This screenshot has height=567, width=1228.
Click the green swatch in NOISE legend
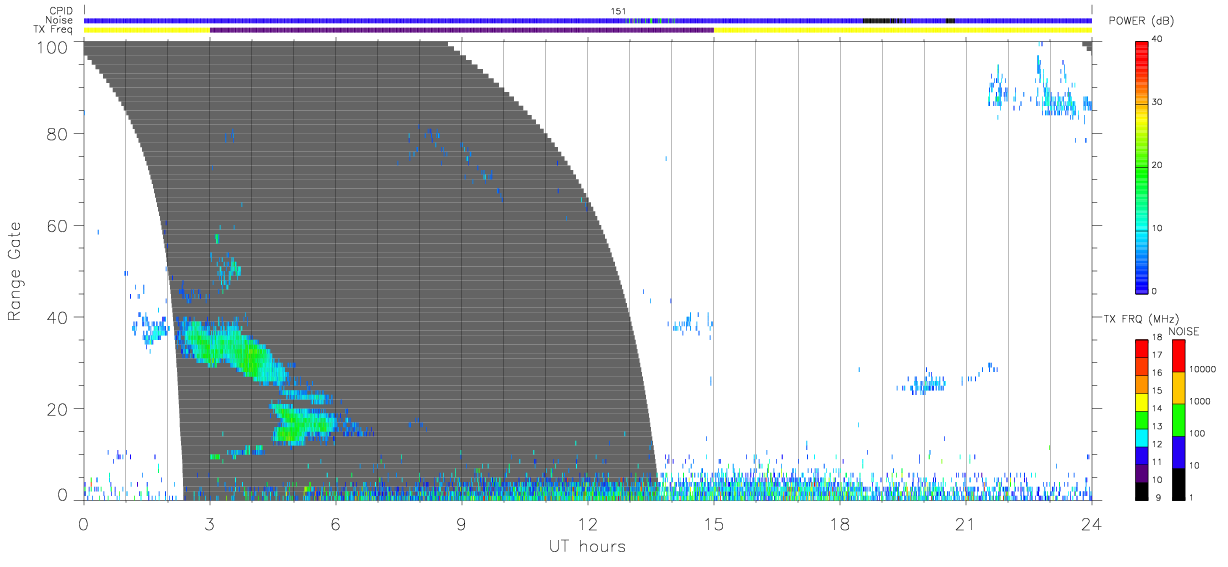click(1178, 419)
